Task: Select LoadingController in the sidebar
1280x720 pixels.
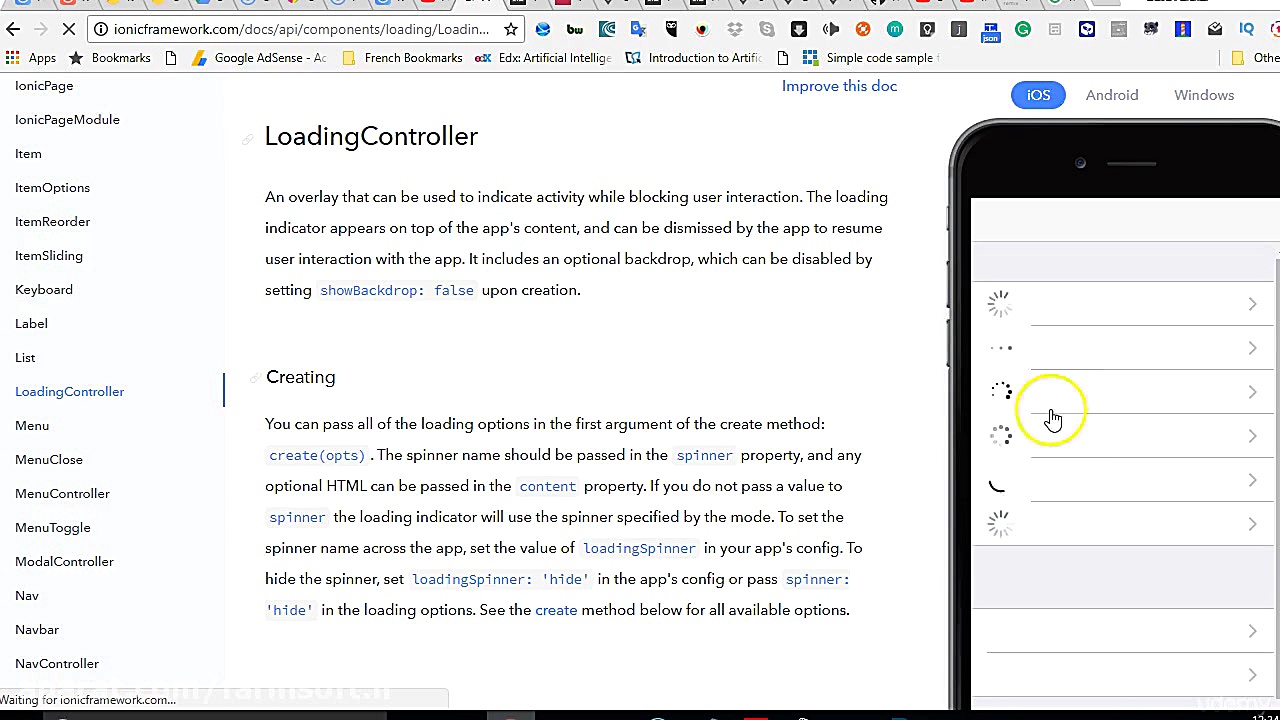Action: (x=69, y=392)
